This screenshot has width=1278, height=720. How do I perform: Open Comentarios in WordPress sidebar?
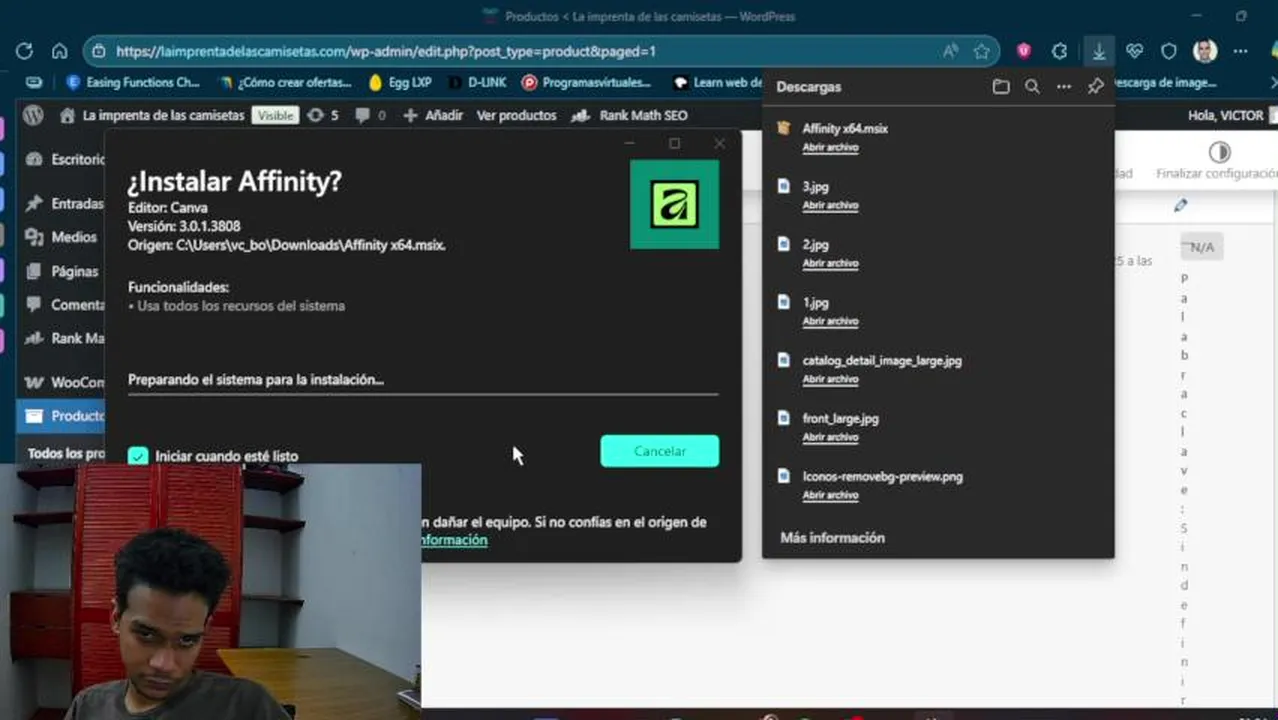pos(64,304)
